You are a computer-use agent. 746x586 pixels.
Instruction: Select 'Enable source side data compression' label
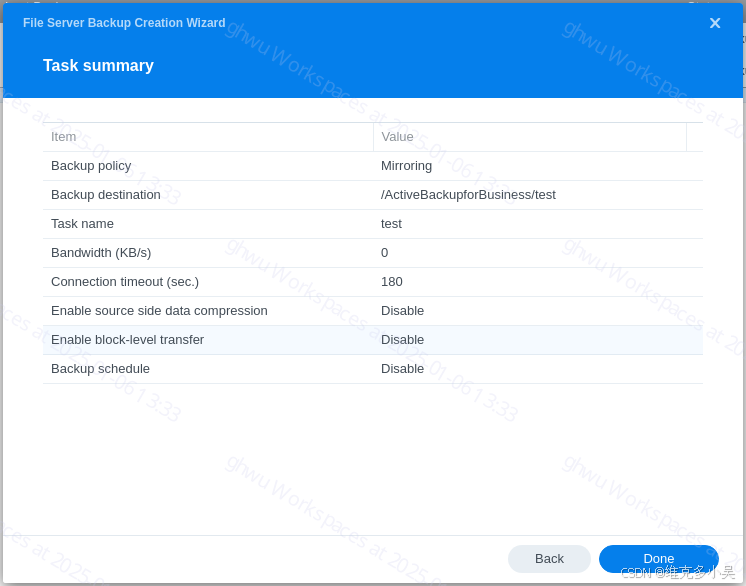tap(159, 311)
